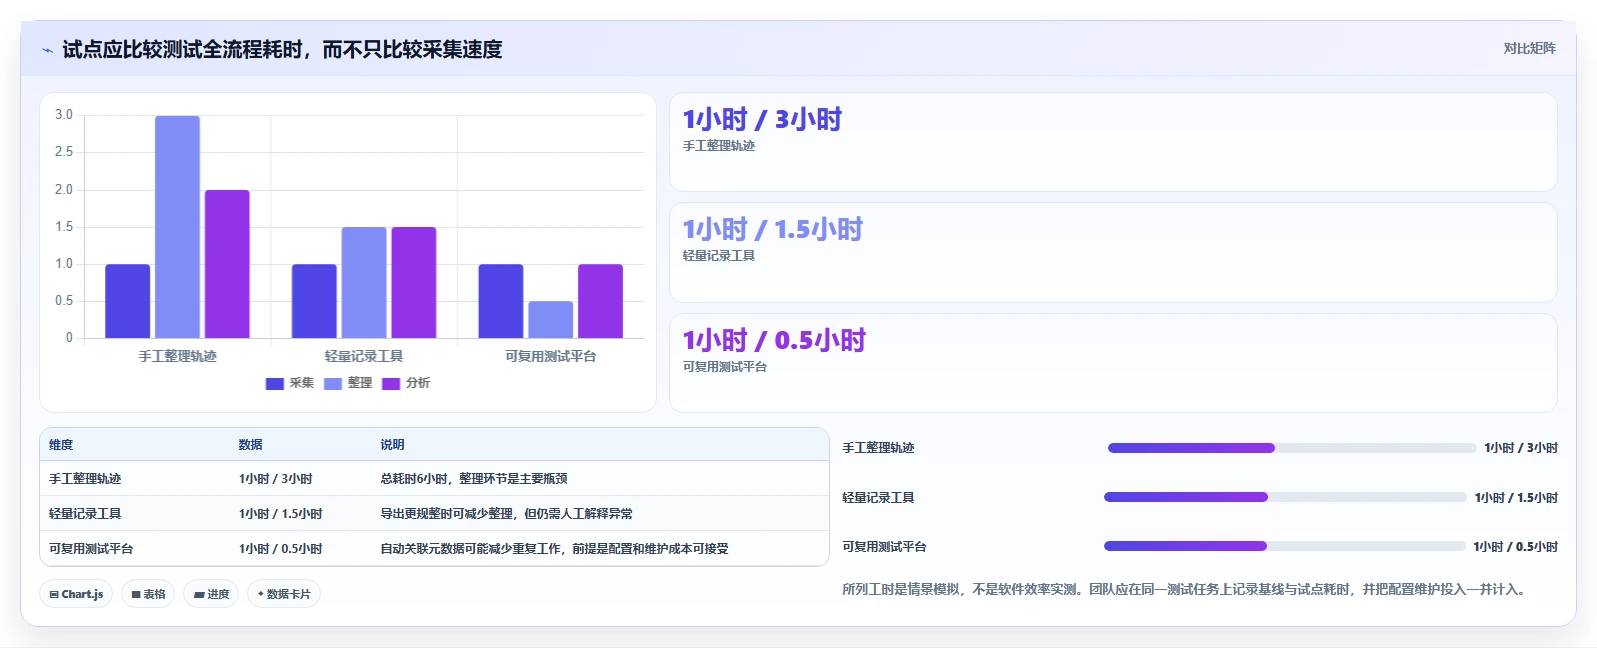Select the 1小时 / 0.5小时 data card
Viewport: 1597px width, 648px height.
pos(1113,363)
